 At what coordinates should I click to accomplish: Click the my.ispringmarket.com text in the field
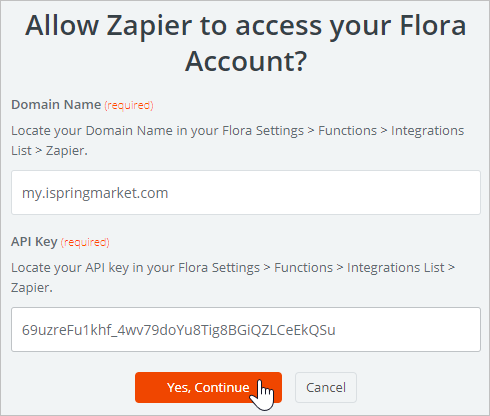[x=95, y=193]
